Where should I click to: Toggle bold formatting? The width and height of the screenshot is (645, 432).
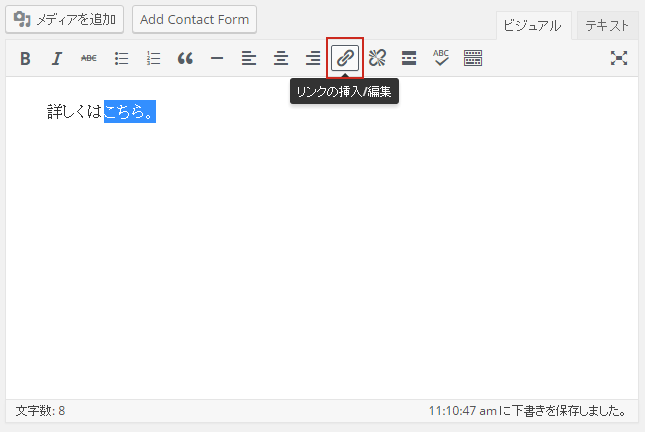(25, 58)
